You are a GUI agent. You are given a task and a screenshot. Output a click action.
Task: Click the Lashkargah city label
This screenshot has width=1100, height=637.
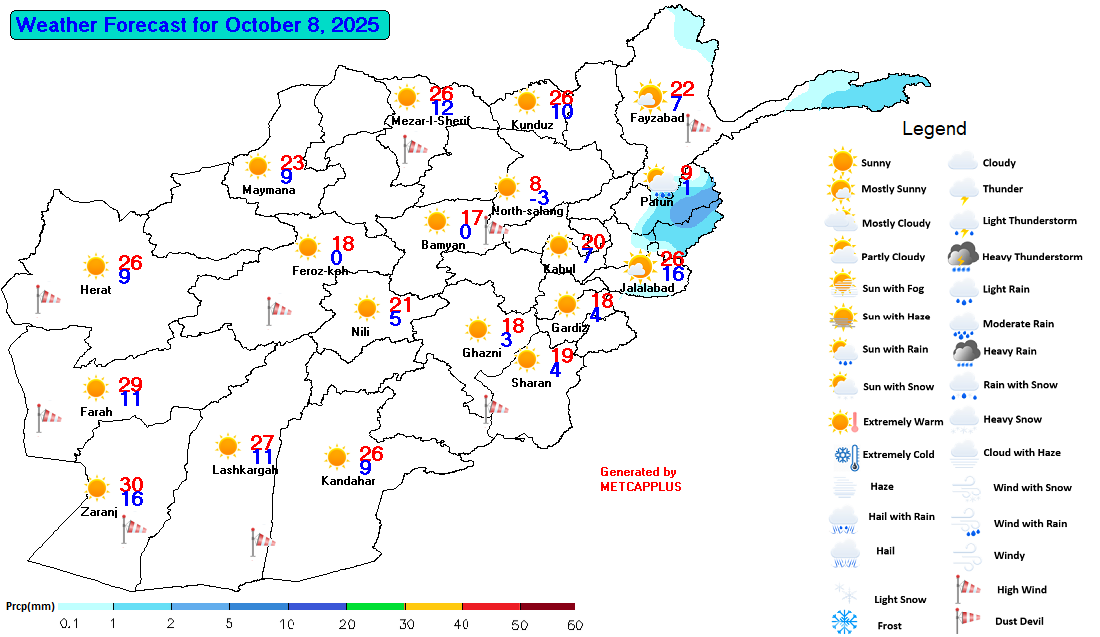pos(245,469)
